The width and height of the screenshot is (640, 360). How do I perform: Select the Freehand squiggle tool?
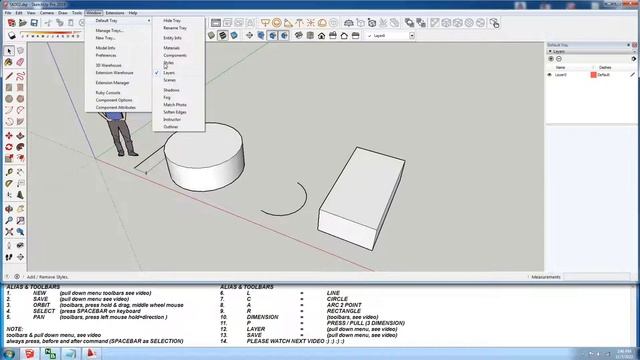[x=20, y=76]
